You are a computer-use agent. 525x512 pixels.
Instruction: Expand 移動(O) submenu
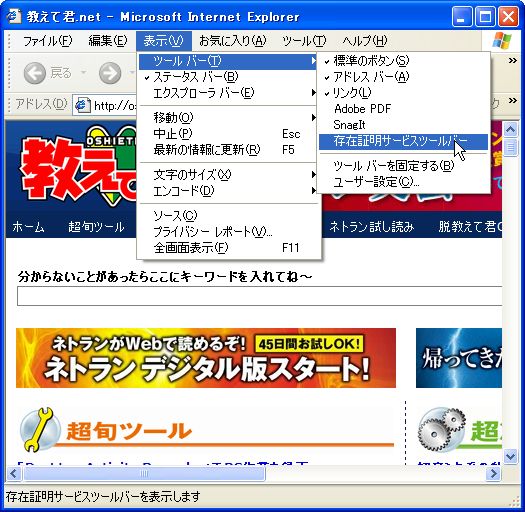[228, 118]
